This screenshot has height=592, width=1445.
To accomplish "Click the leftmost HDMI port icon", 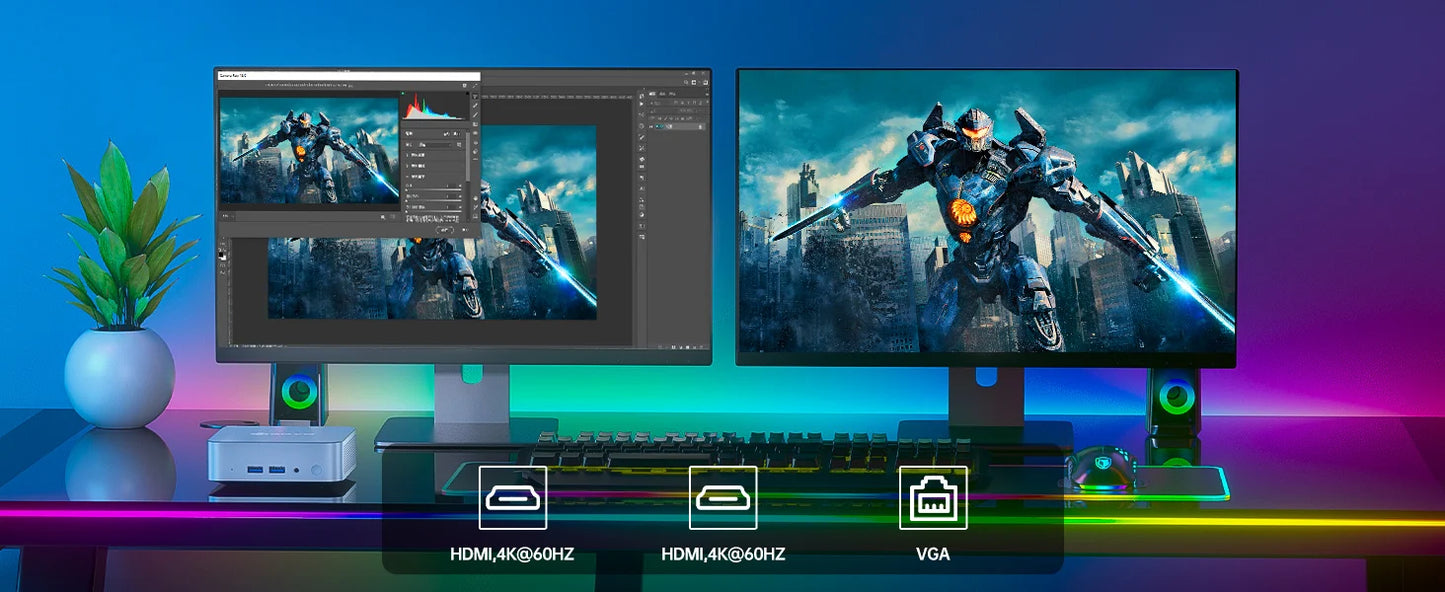I will 512,497.
